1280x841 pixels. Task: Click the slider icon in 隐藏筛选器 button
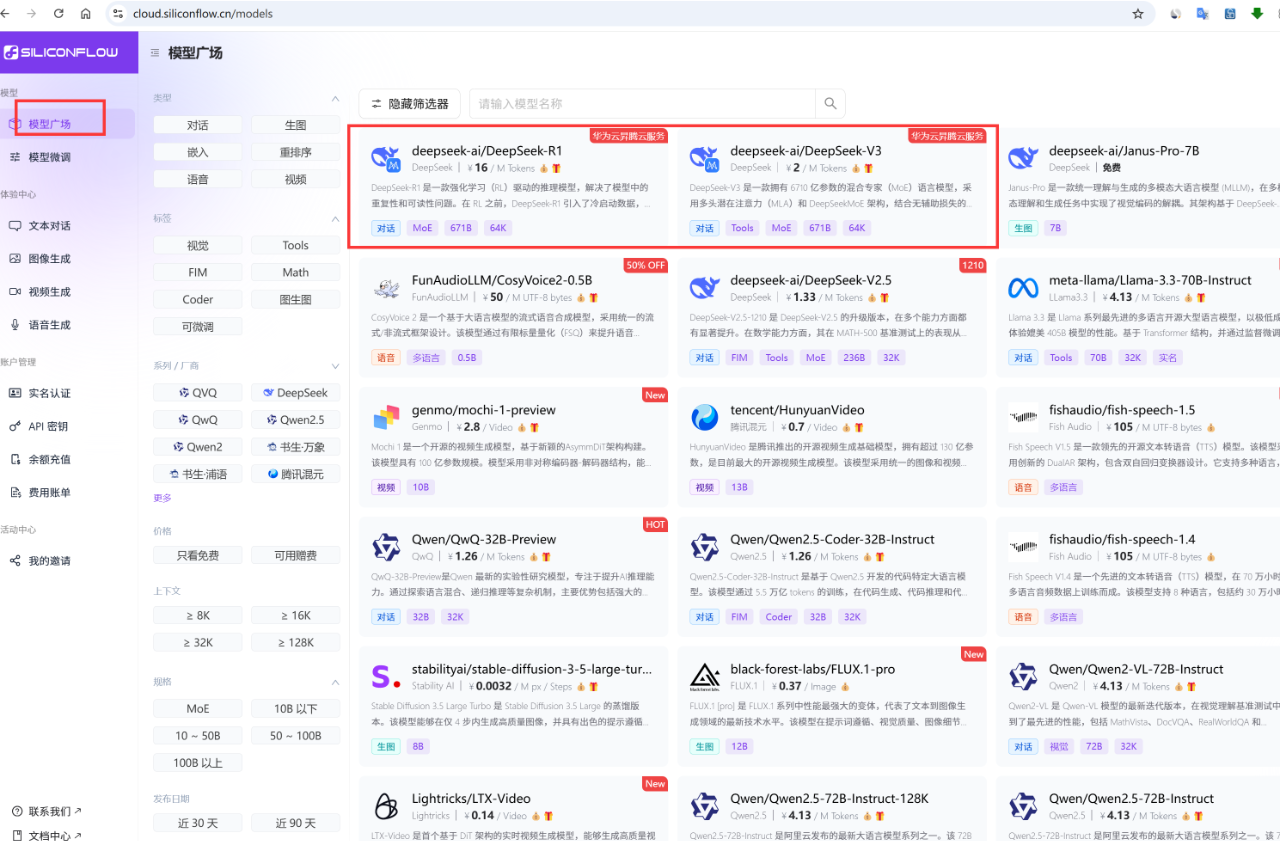[376, 103]
